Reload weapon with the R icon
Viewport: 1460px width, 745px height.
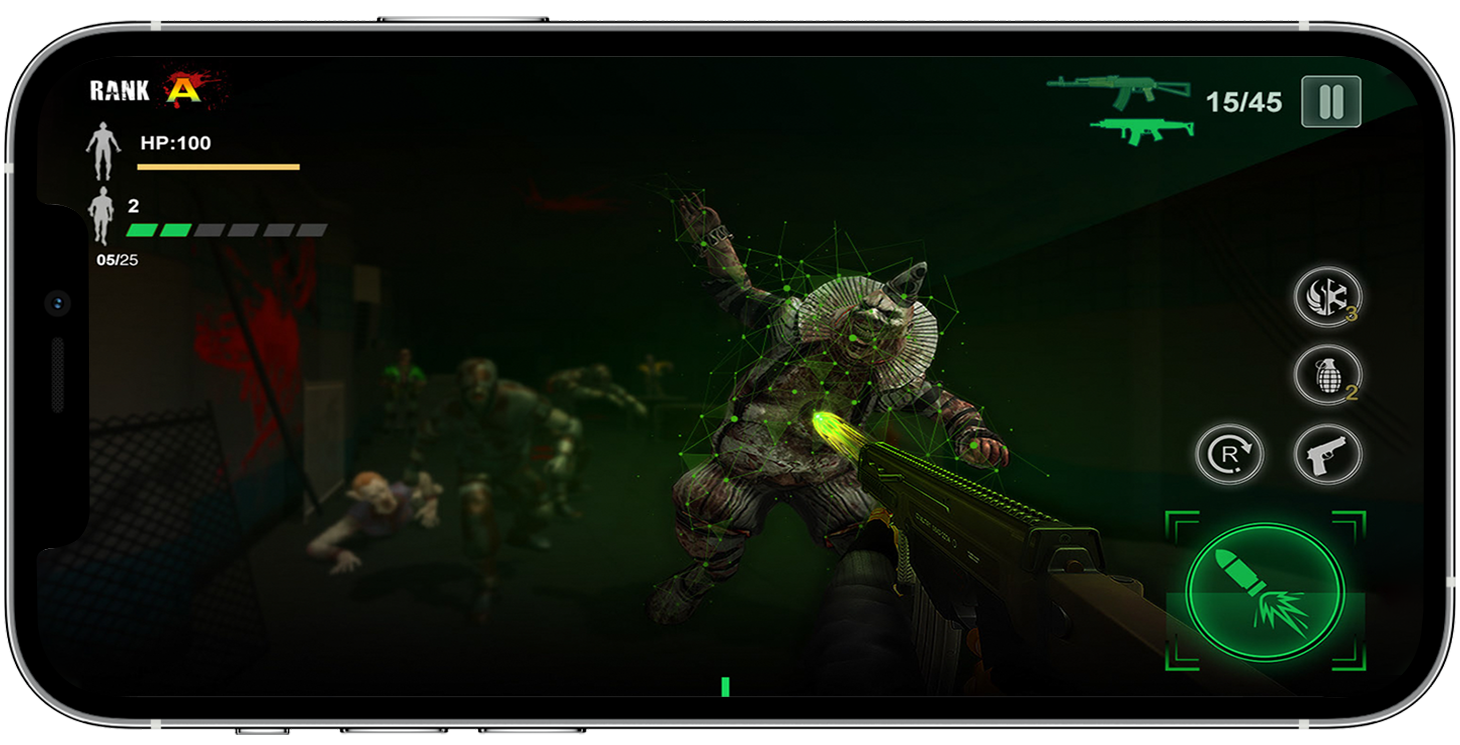pyautogui.click(x=1230, y=455)
